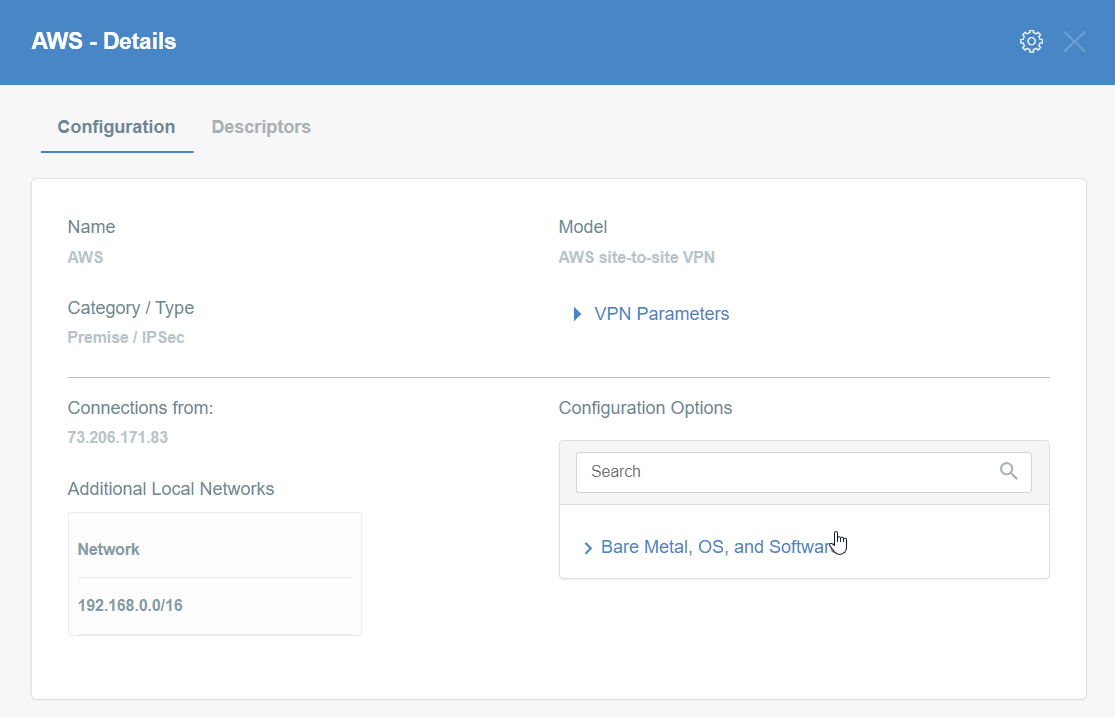Select the 192.168.0.0/16 network row
Screen dimensions: 1115x718
[x=215, y=606]
